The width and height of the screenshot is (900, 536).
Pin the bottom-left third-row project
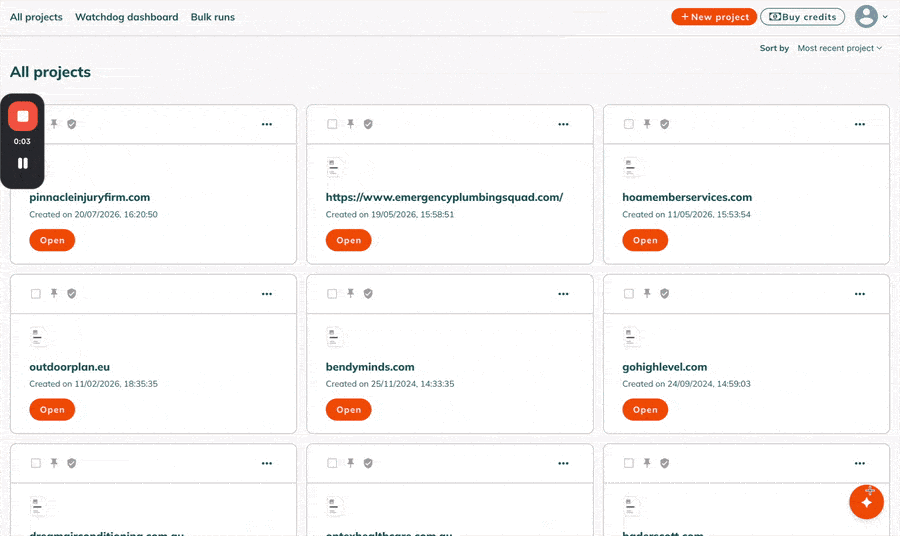tap(54, 462)
